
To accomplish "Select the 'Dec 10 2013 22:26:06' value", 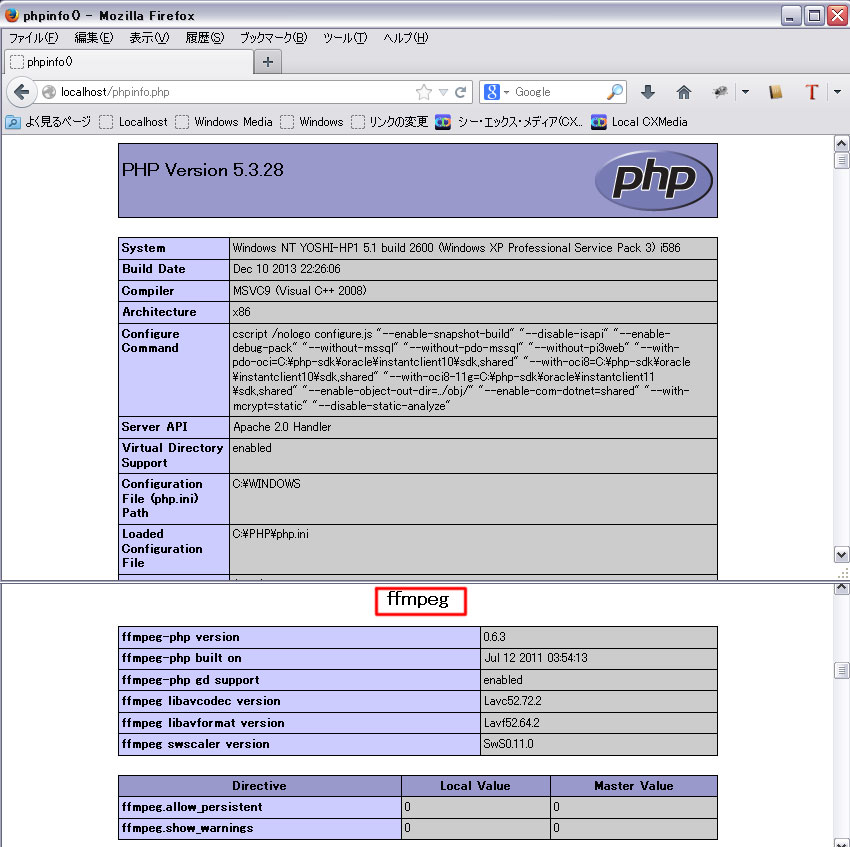I will point(286,269).
